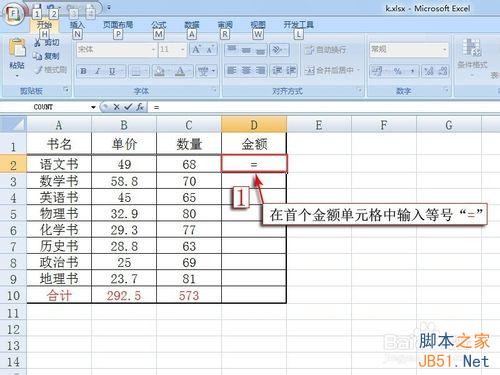Click the total cell 573
500x375 pixels.
tap(189, 295)
